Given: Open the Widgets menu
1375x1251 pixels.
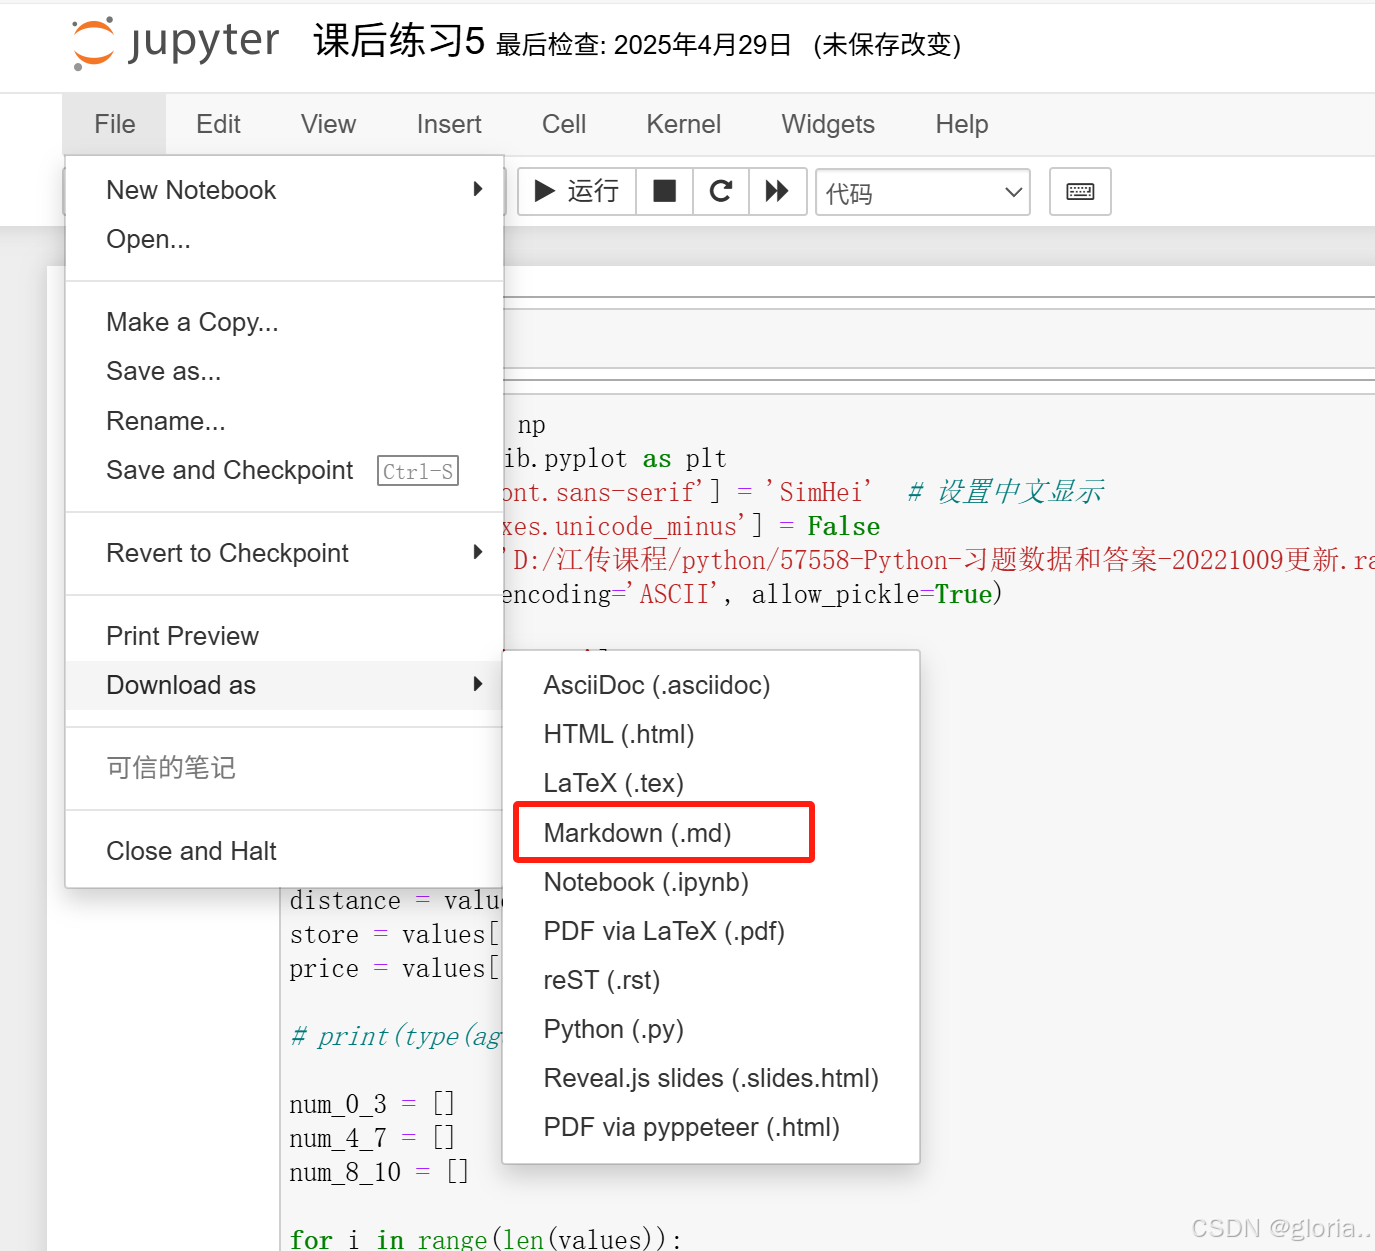Looking at the screenshot, I should click(827, 124).
